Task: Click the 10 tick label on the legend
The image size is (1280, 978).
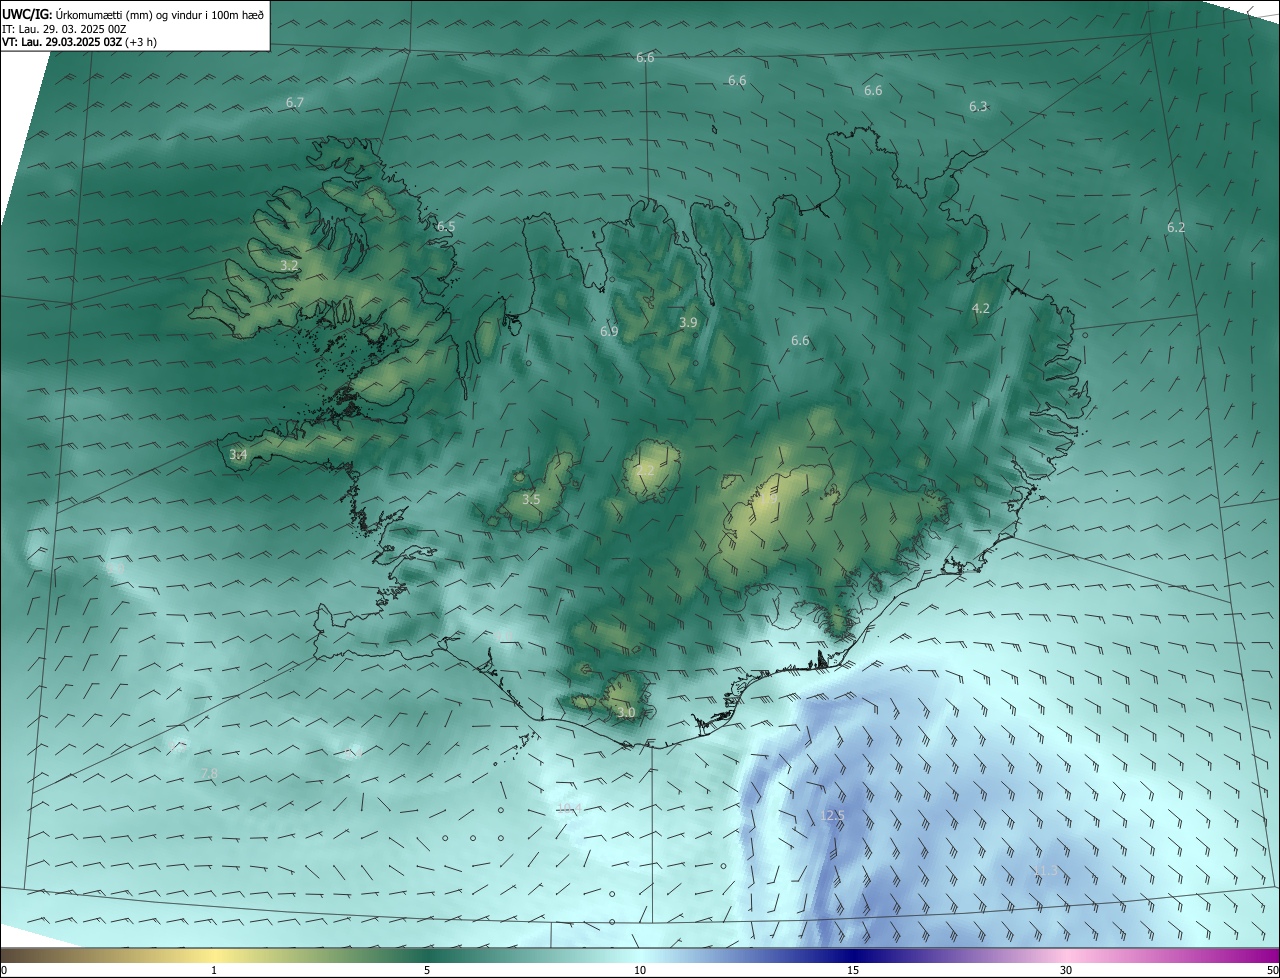Action: tap(640, 970)
